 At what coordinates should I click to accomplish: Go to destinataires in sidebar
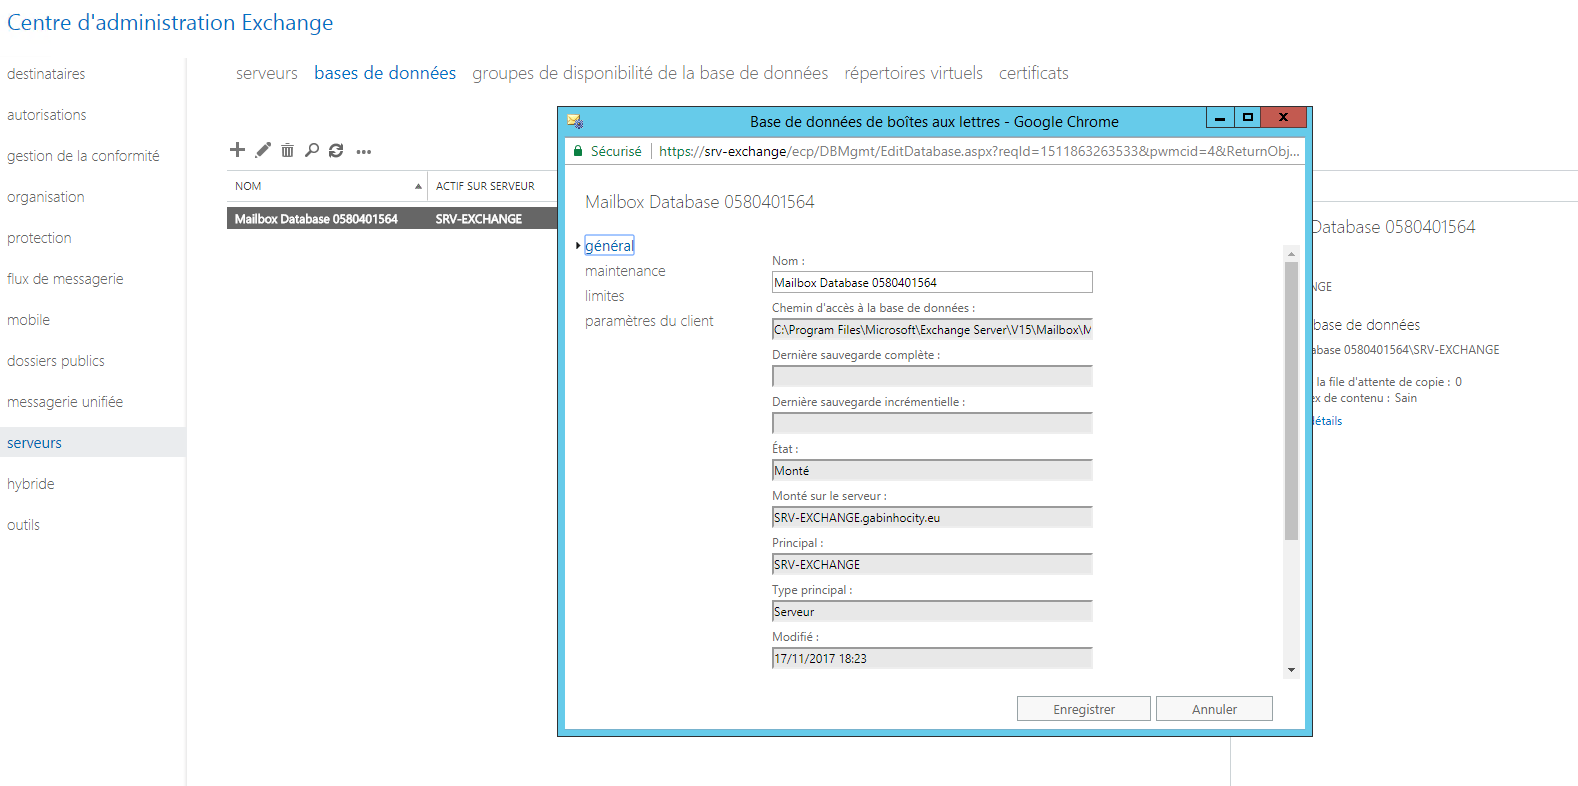pyautogui.click(x=46, y=74)
